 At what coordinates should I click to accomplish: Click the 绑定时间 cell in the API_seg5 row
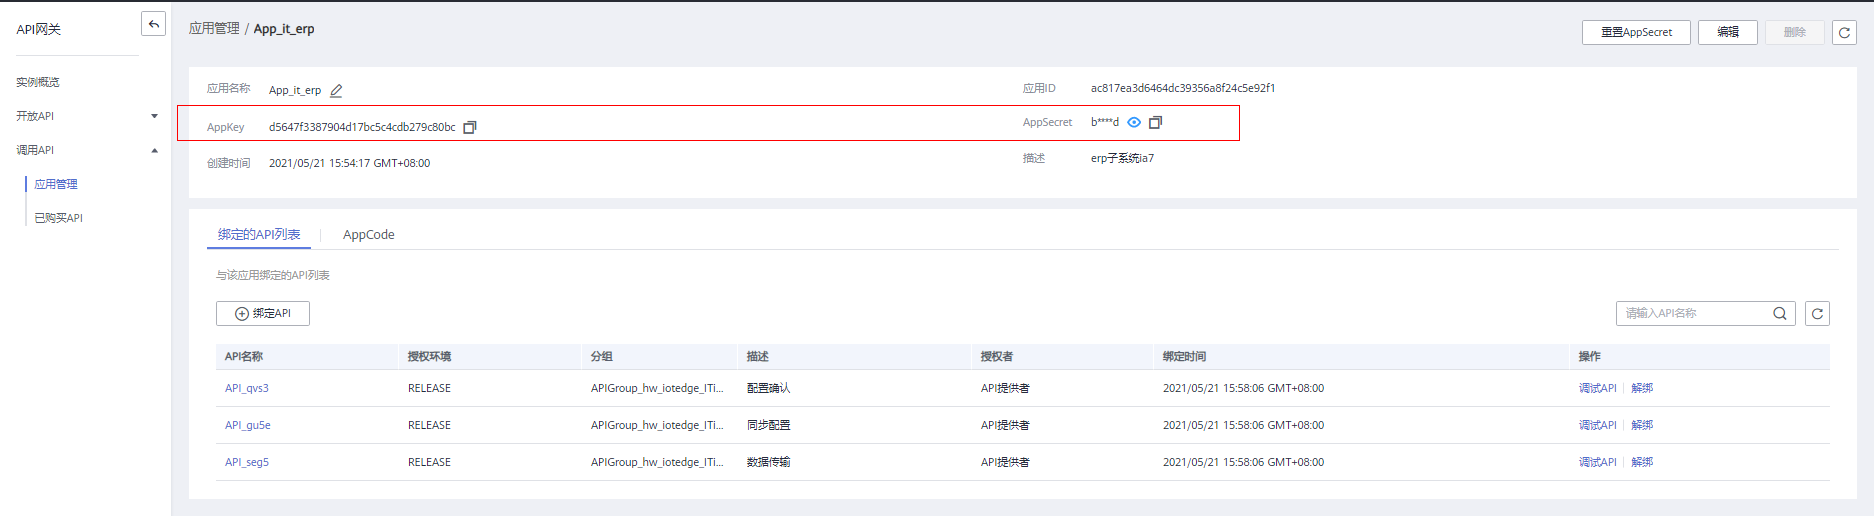1243,463
